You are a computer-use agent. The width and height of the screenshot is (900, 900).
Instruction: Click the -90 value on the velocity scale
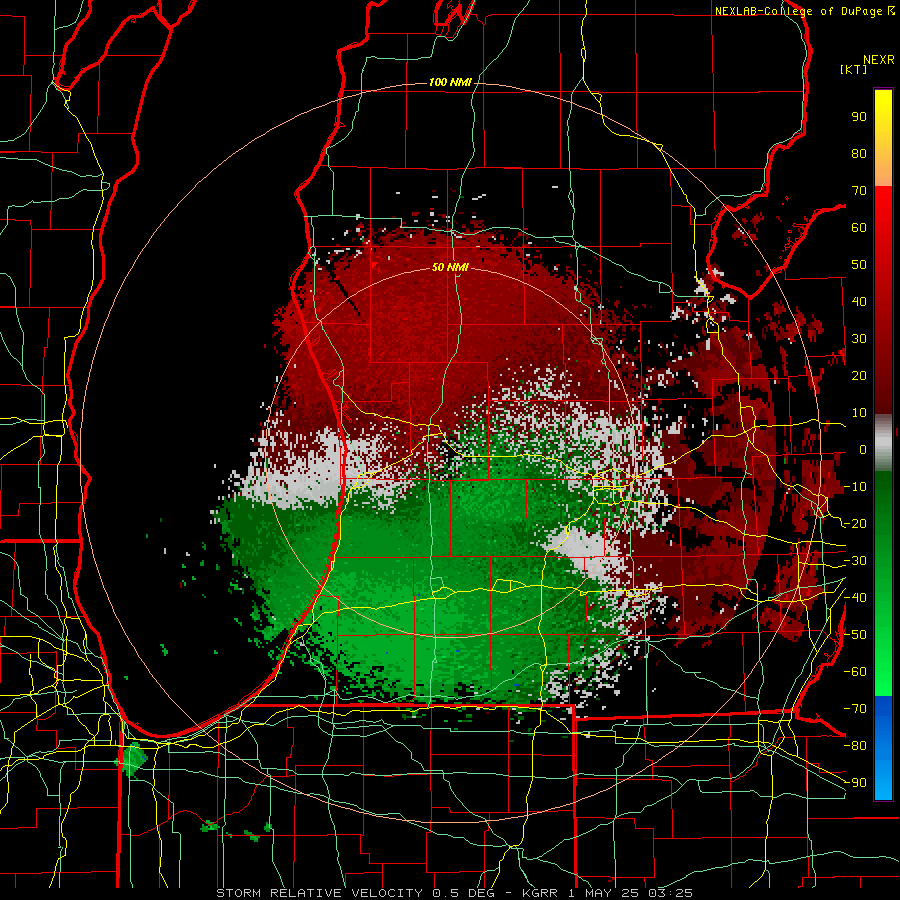pos(855,783)
